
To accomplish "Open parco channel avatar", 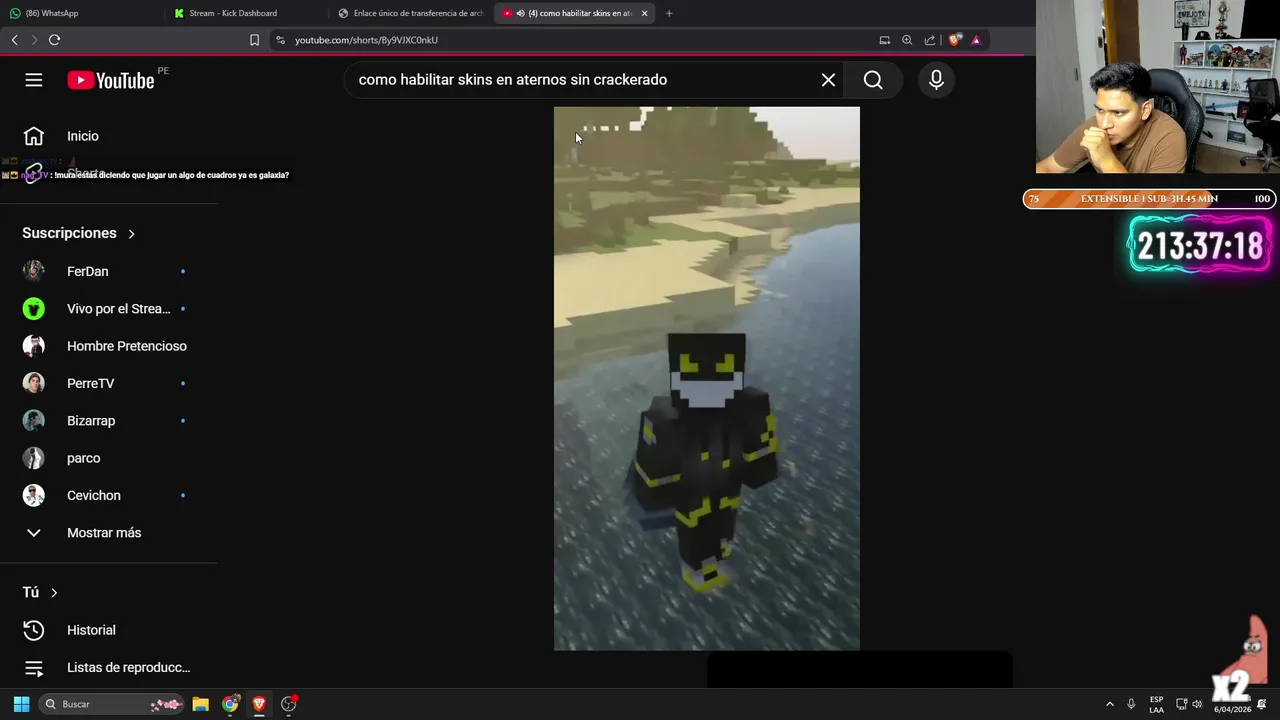I will 34,458.
